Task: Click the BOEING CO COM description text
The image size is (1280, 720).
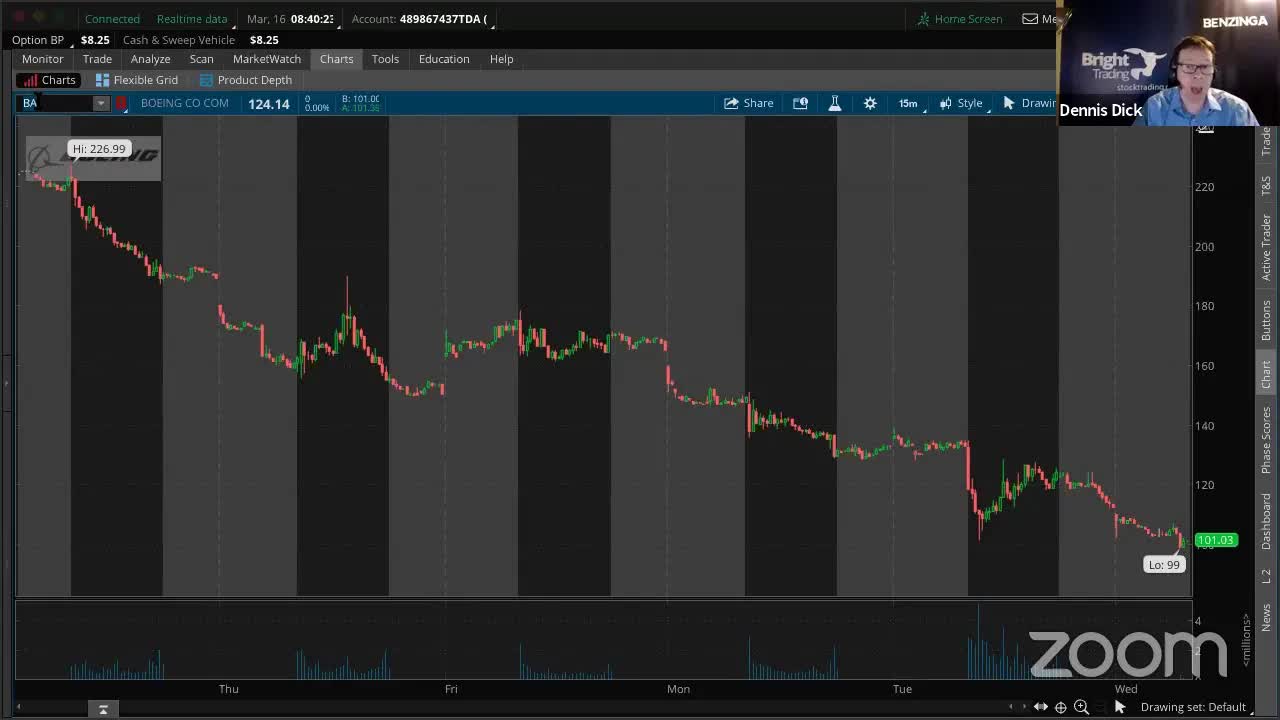Action: [x=184, y=103]
